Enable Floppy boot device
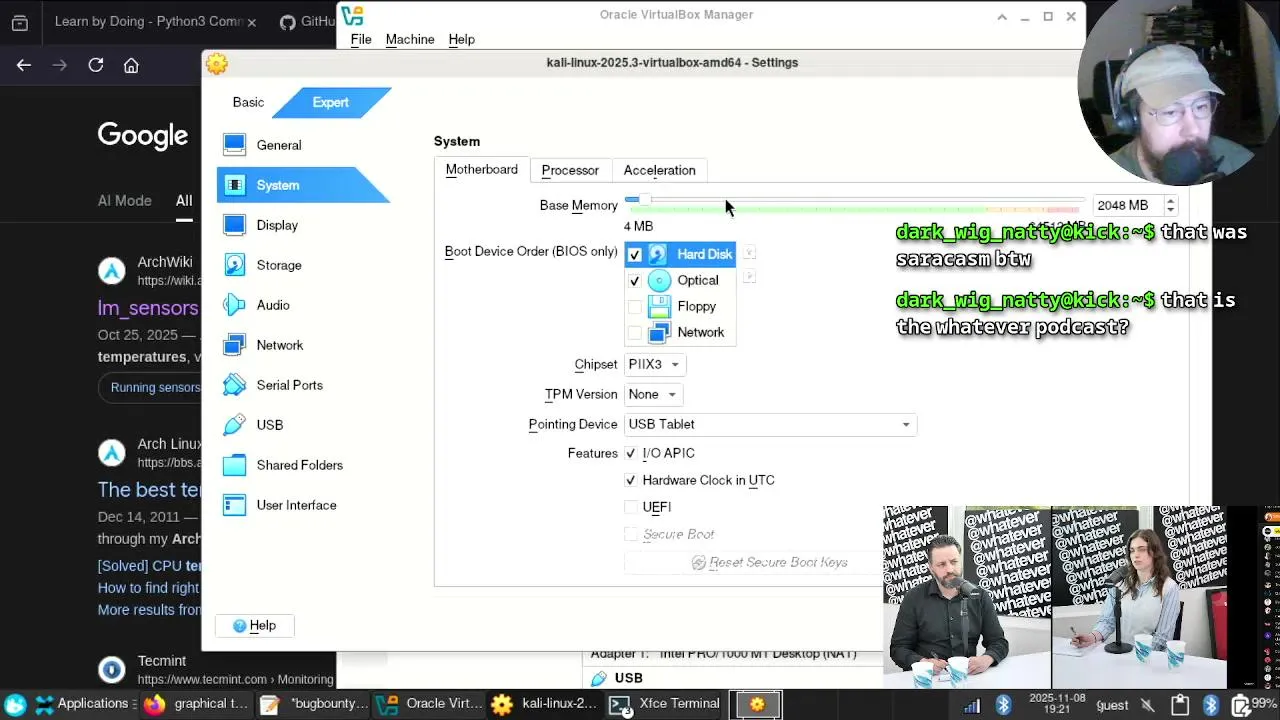 [634, 307]
